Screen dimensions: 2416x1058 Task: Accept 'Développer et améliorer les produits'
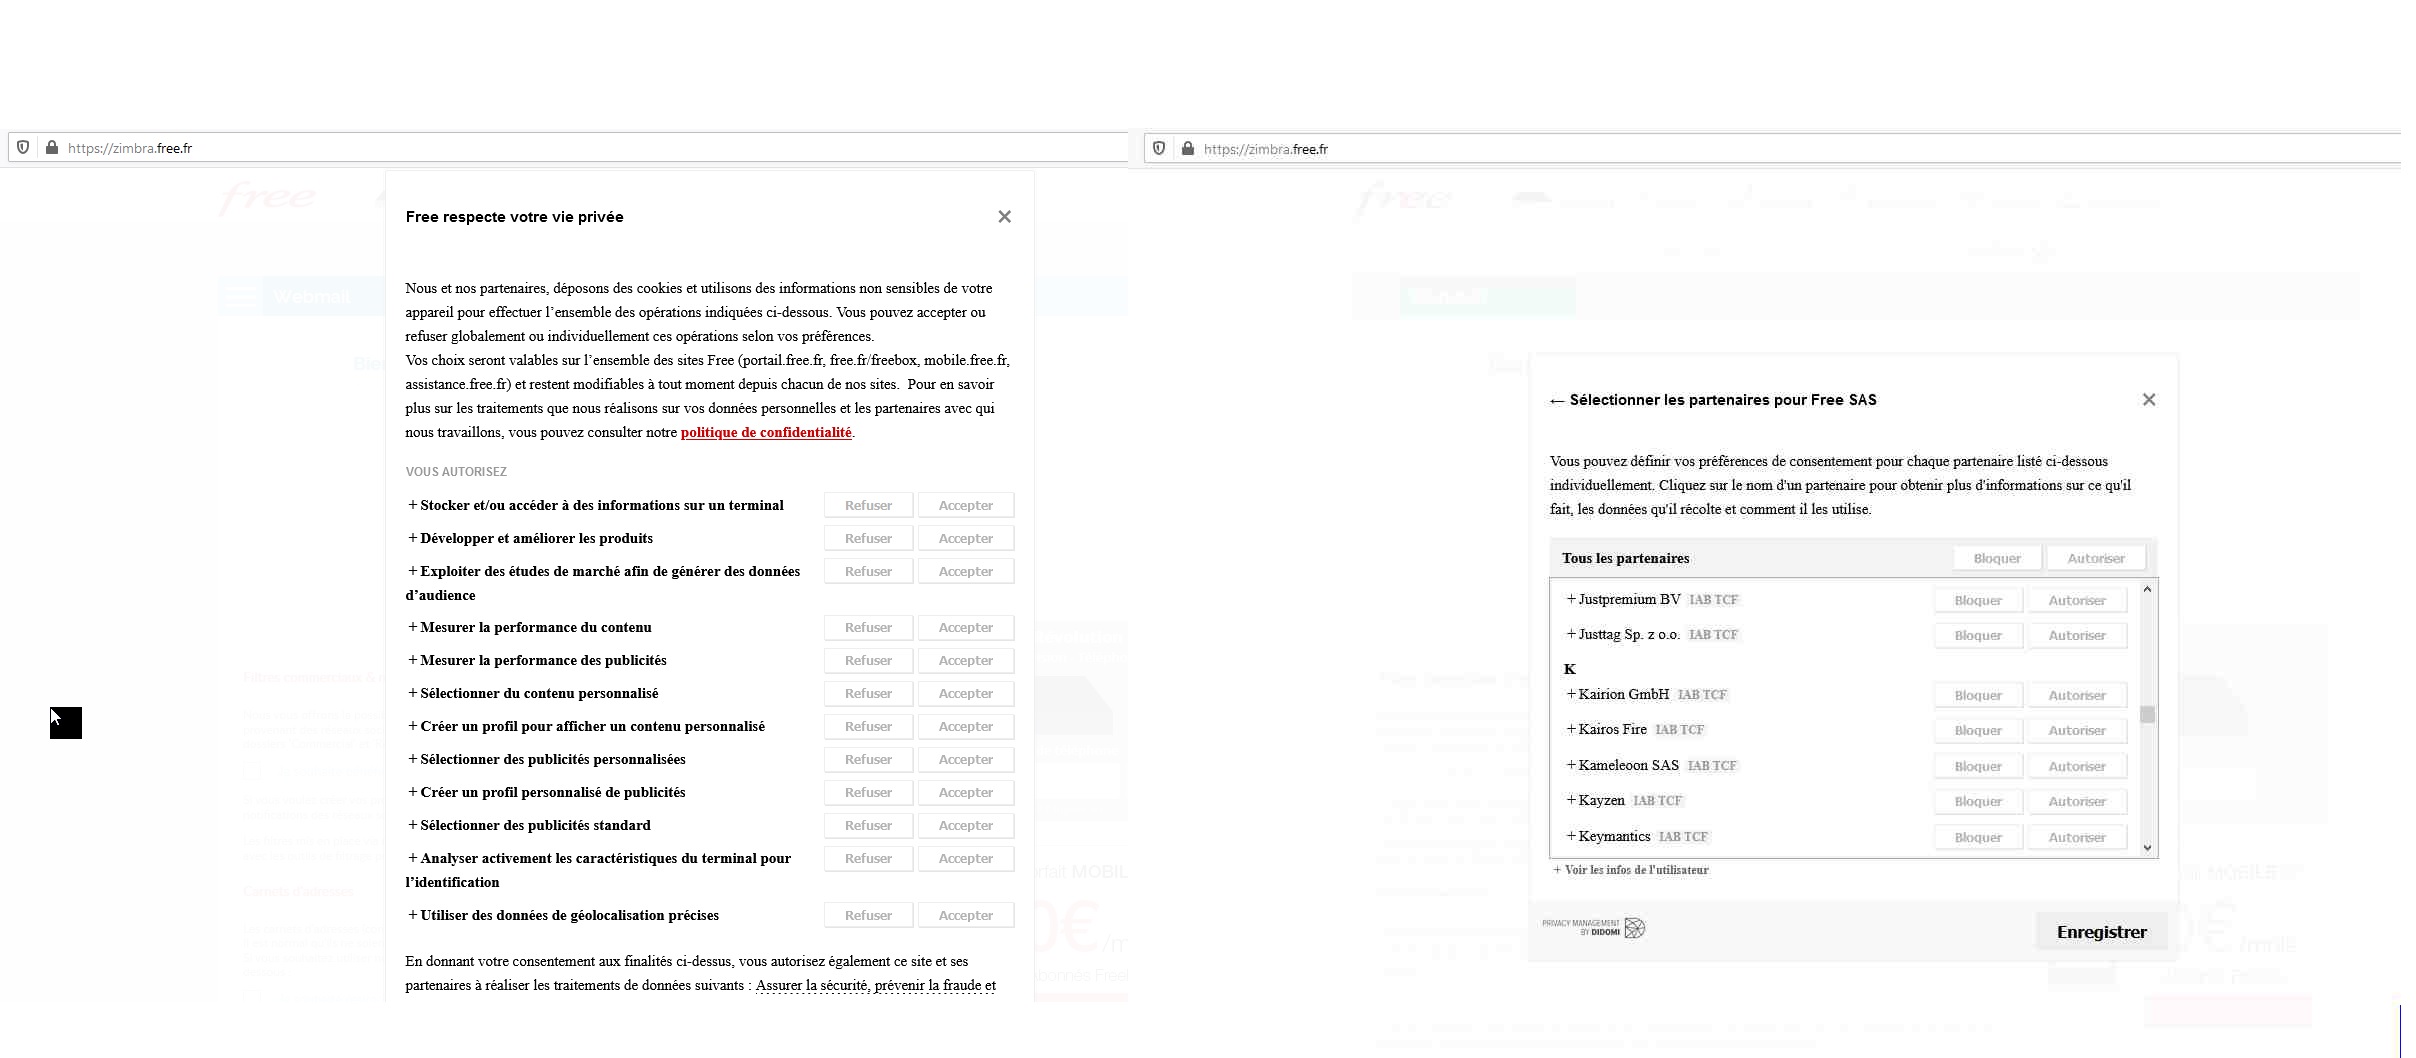[966, 538]
